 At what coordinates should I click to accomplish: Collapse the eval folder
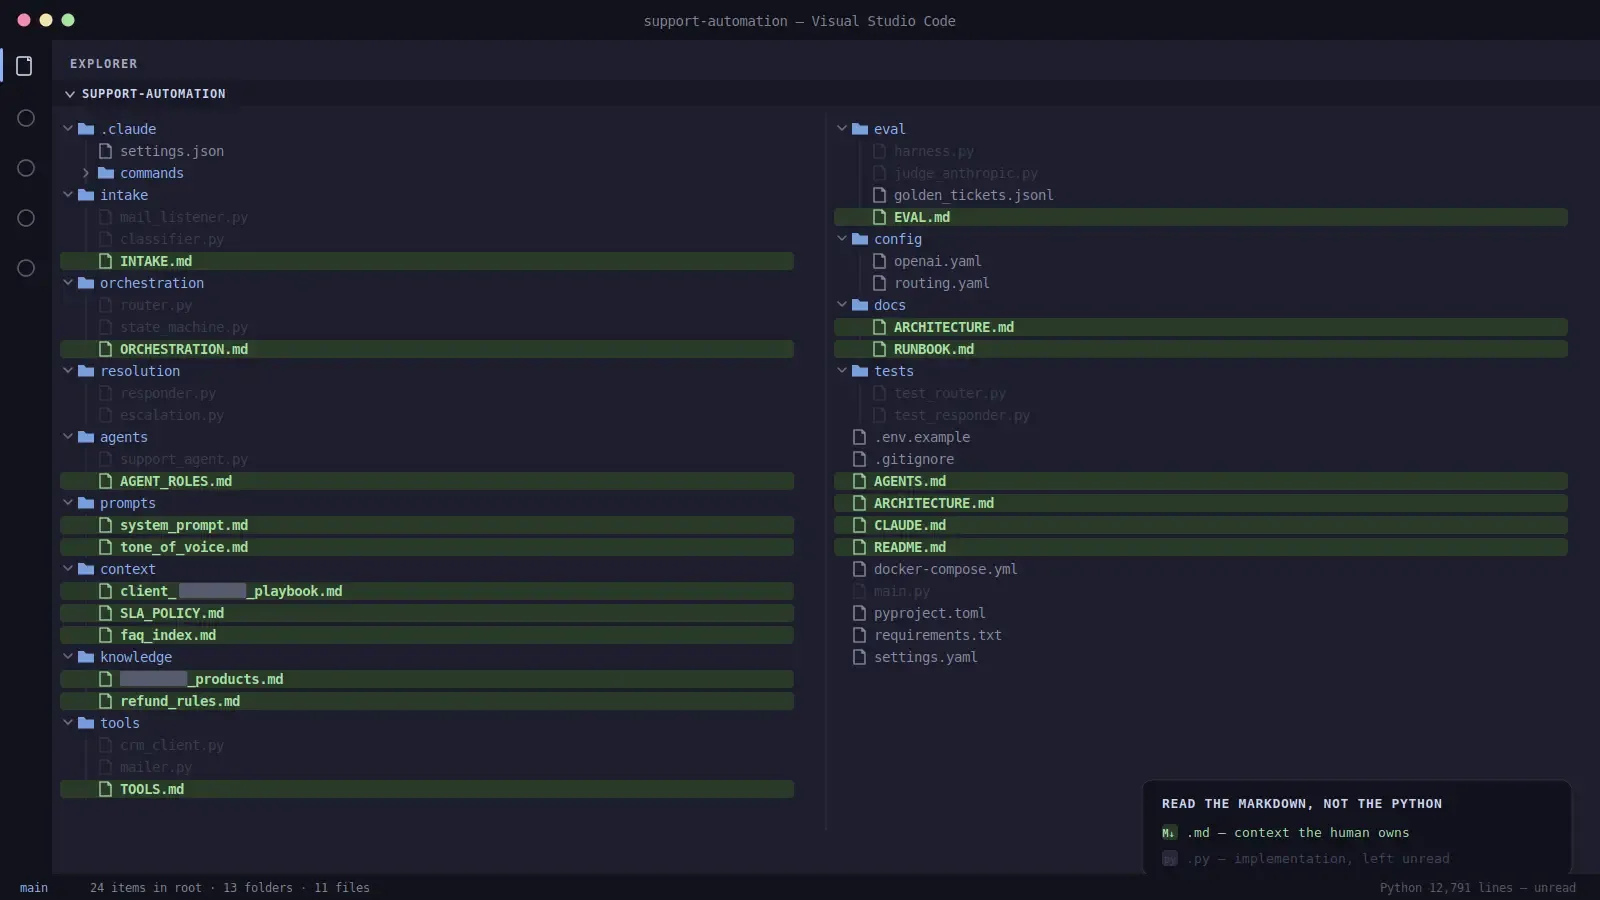click(x=842, y=129)
